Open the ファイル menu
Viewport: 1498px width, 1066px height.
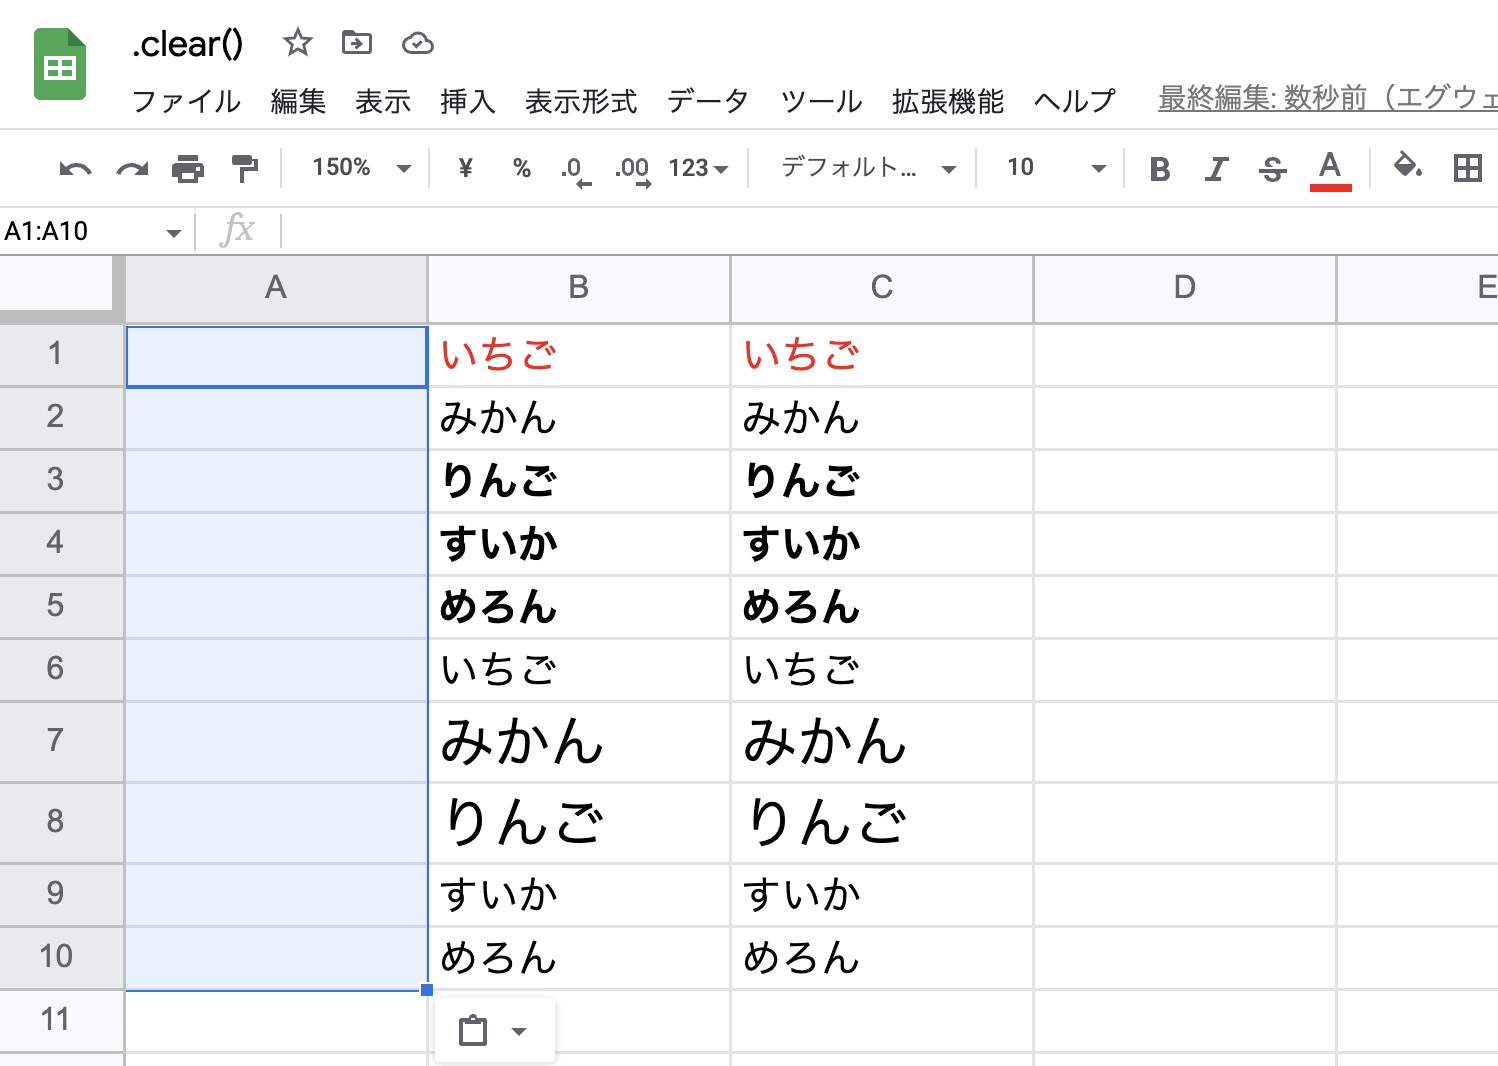click(x=186, y=101)
